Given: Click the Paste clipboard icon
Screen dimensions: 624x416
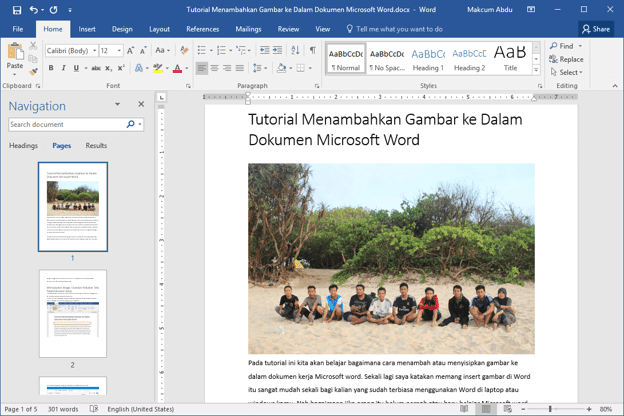Looking at the screenshot, I should pos(15,52).
